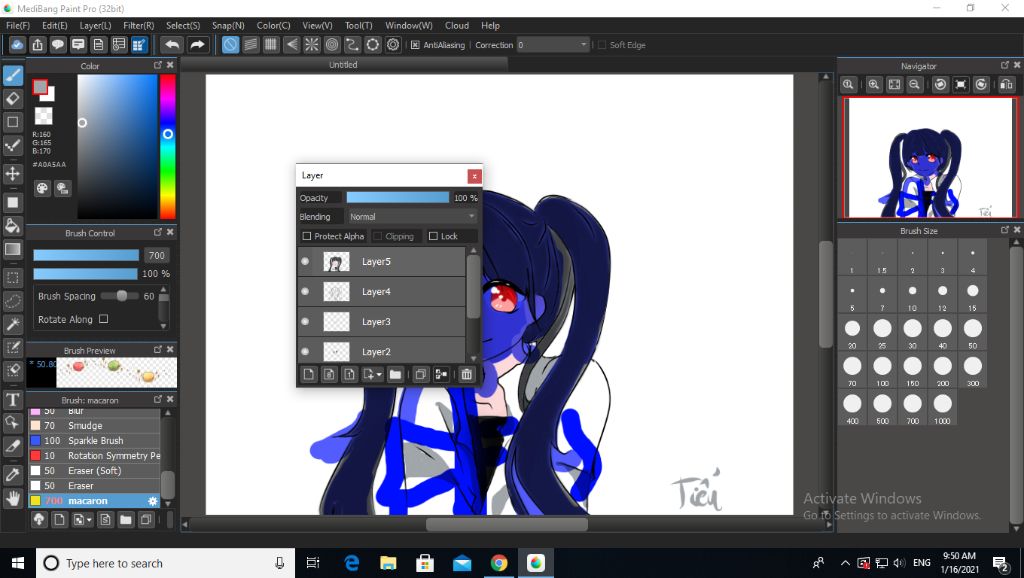Switch to the Untitled canvas tab
The width and height of the screenshot is (1024, 578).
(344, 65)
